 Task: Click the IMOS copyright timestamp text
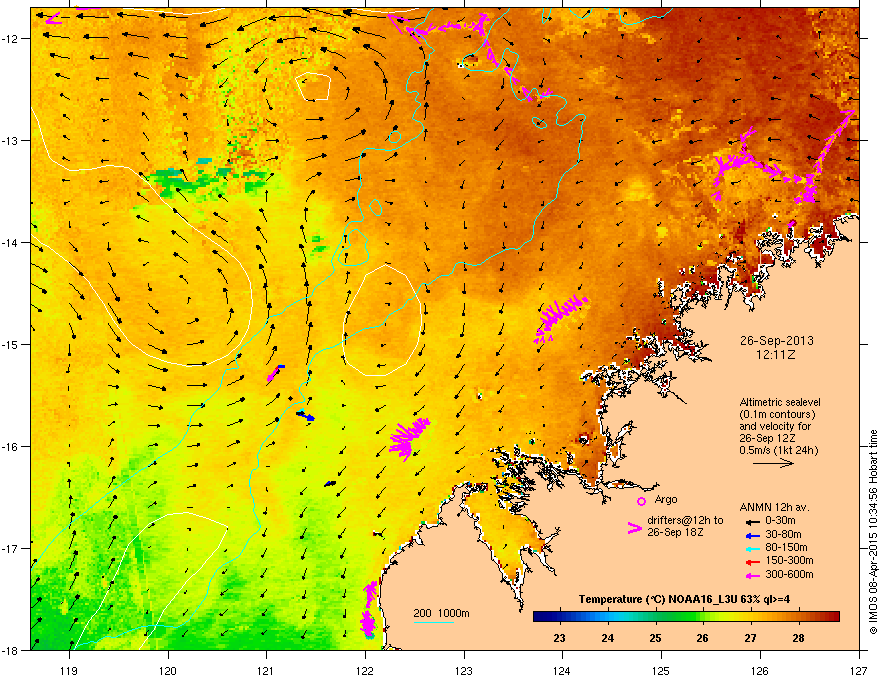873,532
